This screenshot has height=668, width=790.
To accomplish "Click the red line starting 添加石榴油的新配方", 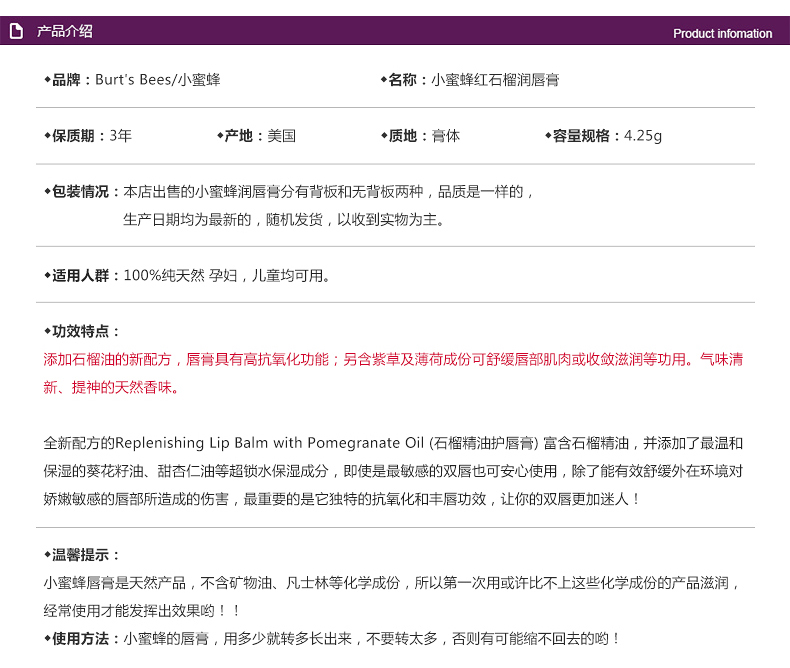I will [393, 359].
